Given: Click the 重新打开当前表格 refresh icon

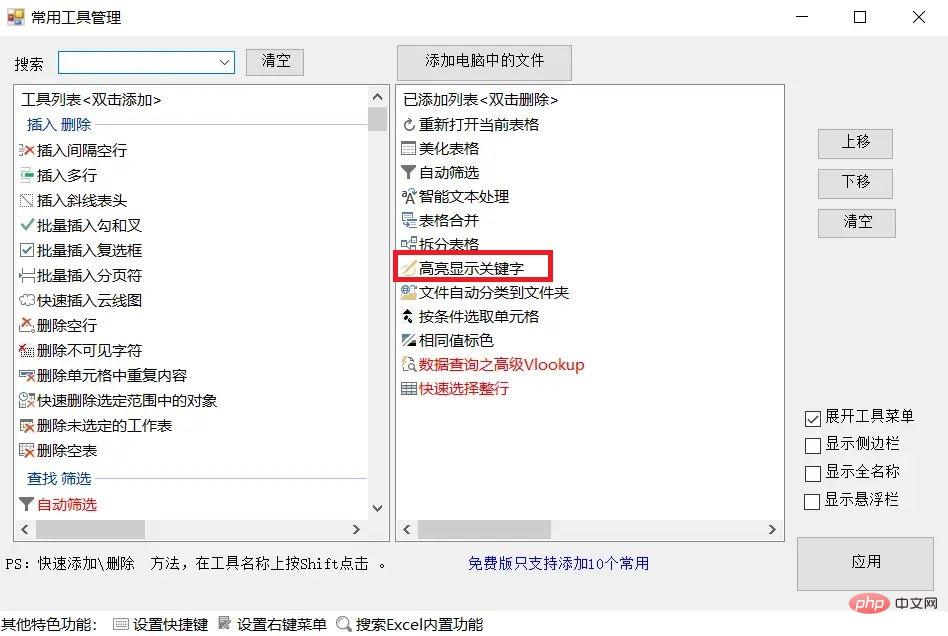Looking at the screenshot, I should (x=409, y=125).
